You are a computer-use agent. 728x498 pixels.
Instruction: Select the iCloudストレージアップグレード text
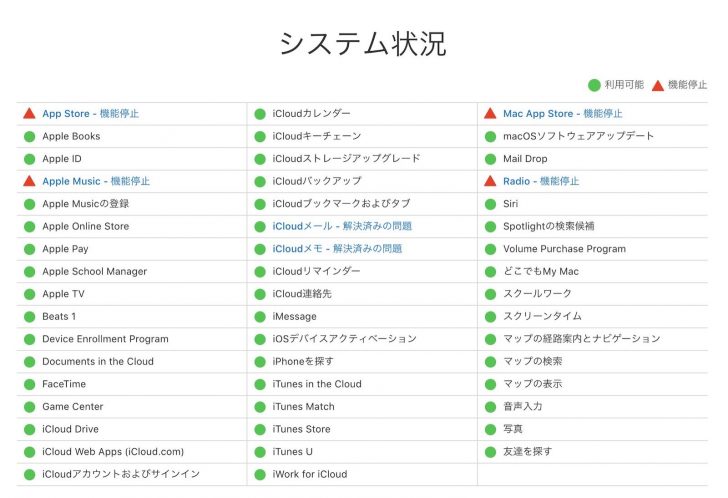pos(346,159)
